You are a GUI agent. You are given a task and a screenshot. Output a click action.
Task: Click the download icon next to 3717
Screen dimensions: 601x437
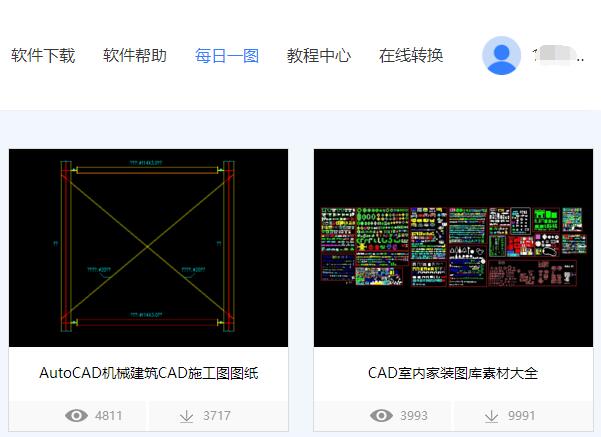187,416
